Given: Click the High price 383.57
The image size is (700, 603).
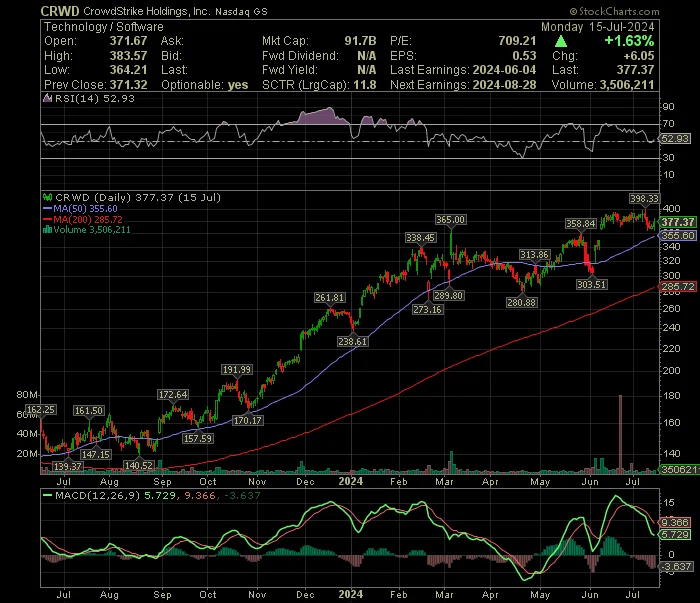Looking at the screenshot, I should tap(128, 56).
